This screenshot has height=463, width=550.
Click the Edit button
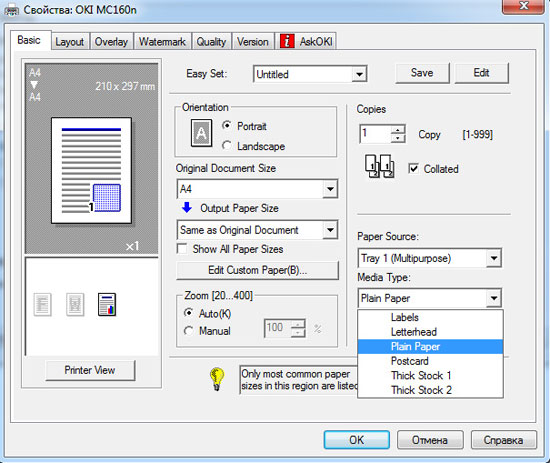pyautogui.click(x=481, y=73)
